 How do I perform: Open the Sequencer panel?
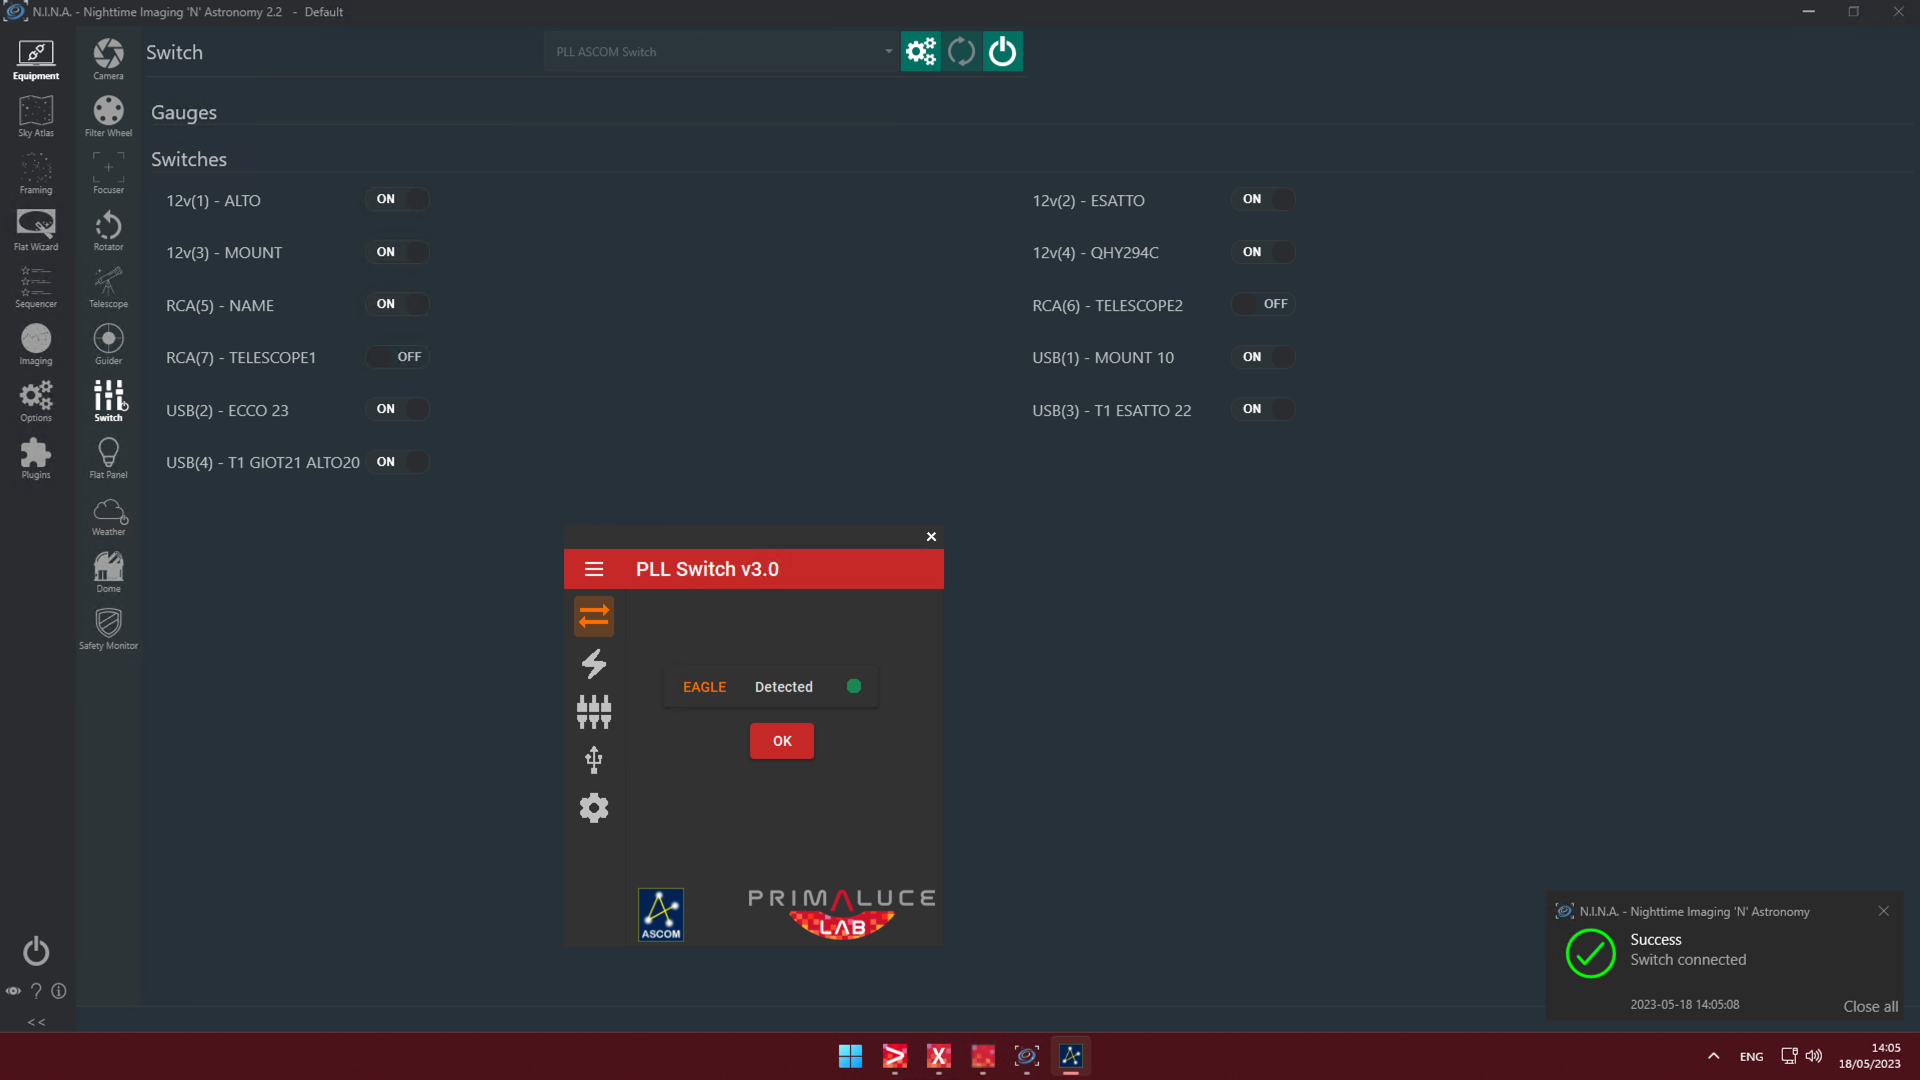tap(36, 282)
